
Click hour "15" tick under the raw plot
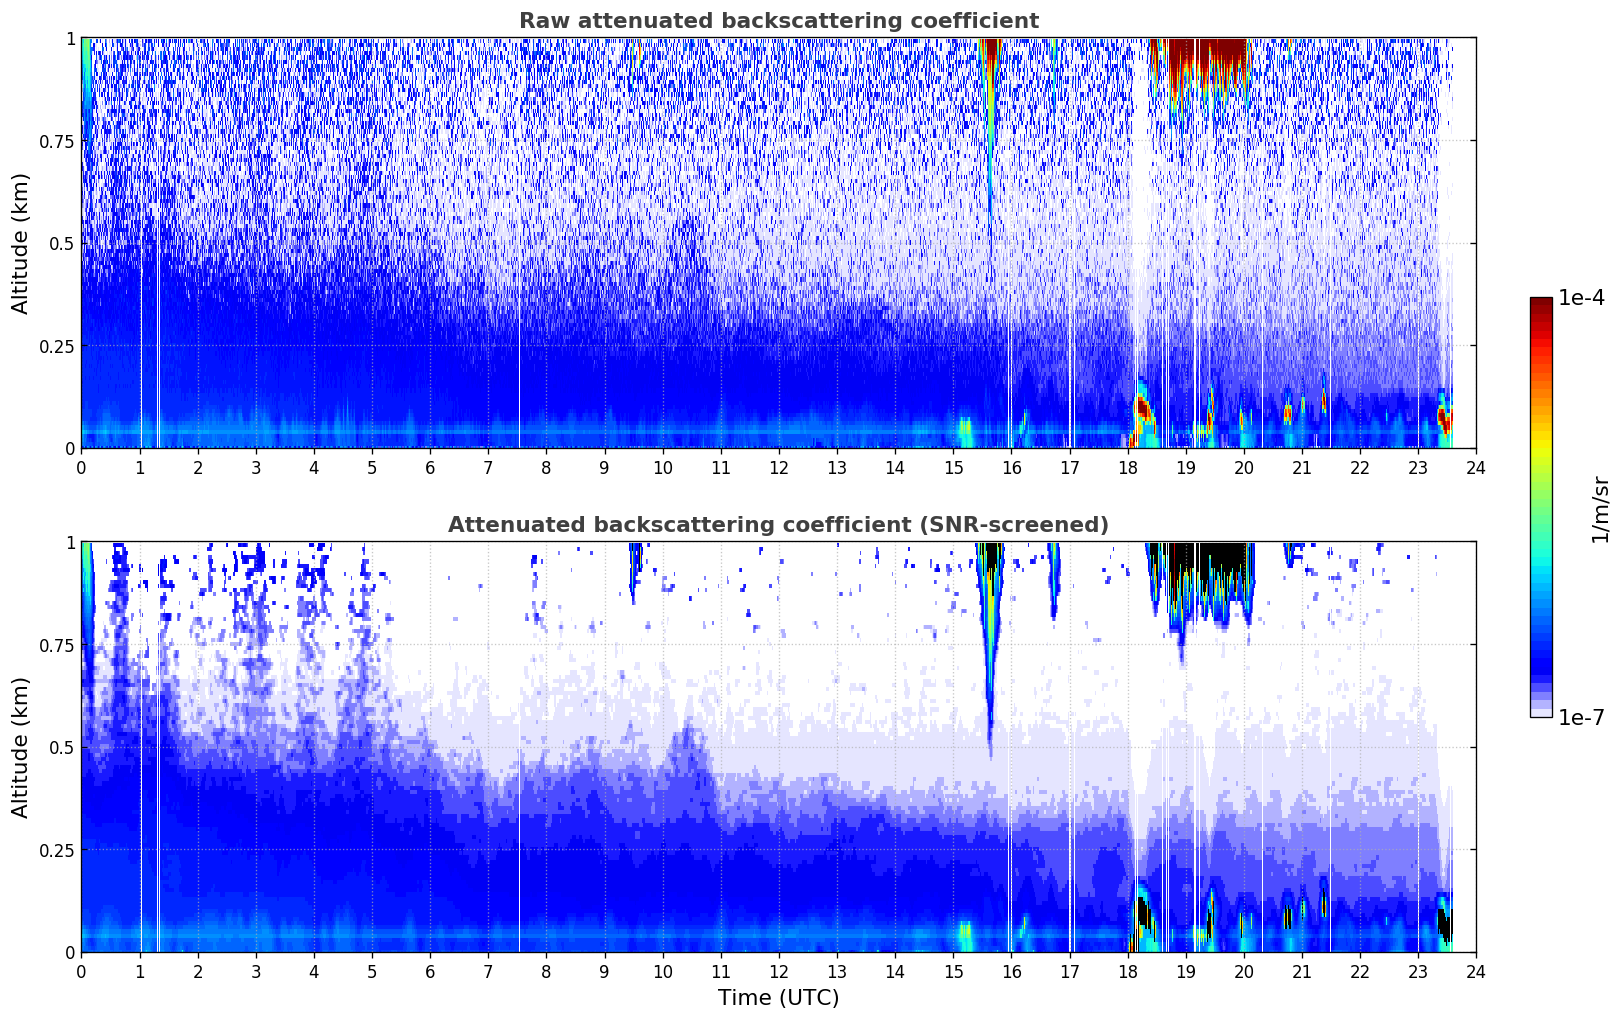(x=953, y=467)
